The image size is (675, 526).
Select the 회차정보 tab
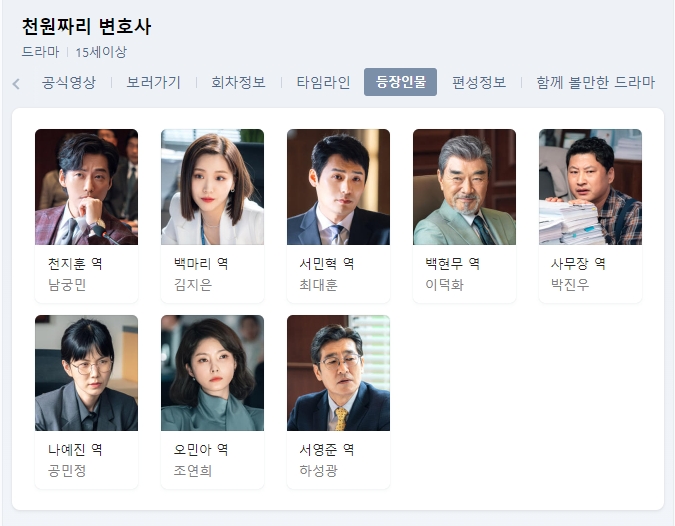(x=238, y=82)
